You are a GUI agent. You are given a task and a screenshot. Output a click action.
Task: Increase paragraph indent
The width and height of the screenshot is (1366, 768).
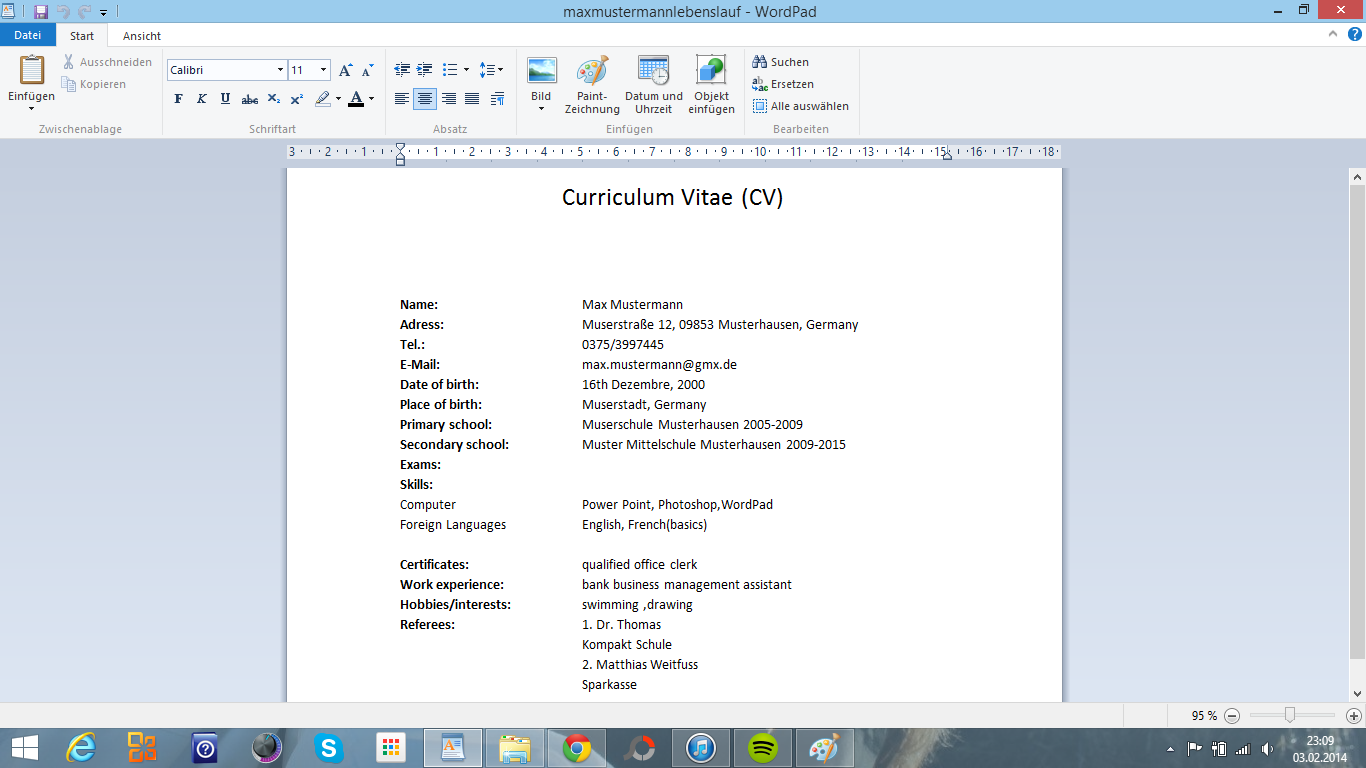(425, 70)
